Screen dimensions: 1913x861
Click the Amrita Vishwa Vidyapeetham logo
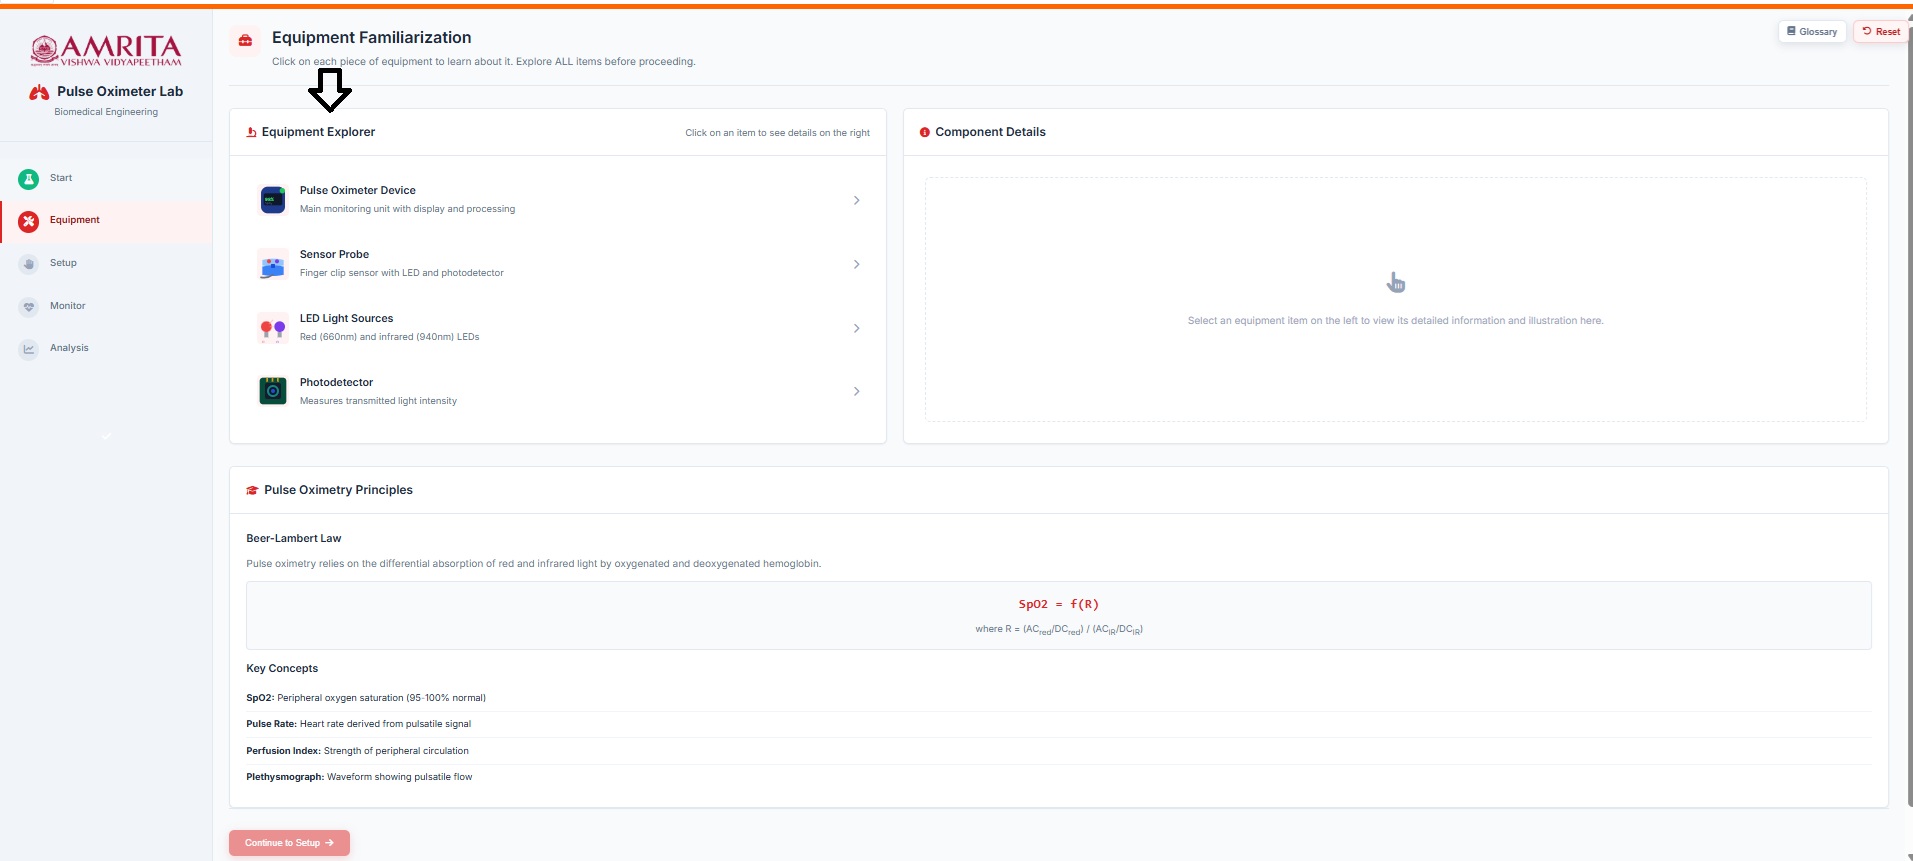[106, 50]
